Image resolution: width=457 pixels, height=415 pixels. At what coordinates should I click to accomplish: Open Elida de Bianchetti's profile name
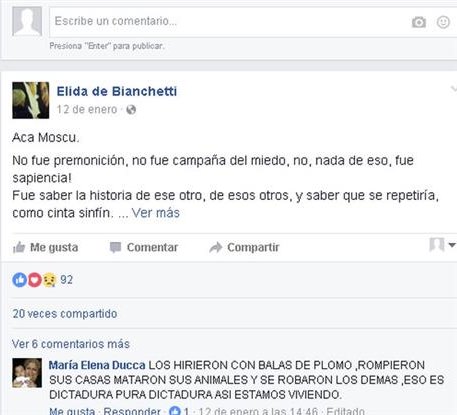(117, 91)
